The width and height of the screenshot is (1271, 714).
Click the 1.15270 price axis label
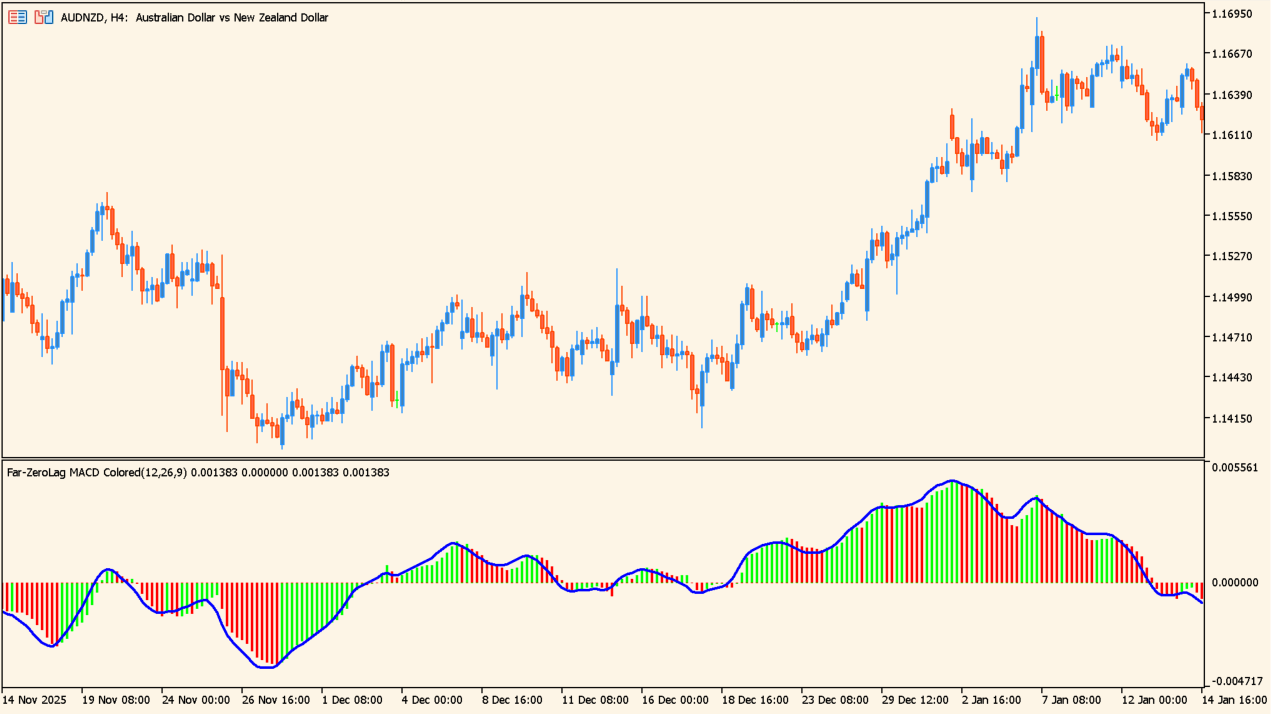point(1231,256)
